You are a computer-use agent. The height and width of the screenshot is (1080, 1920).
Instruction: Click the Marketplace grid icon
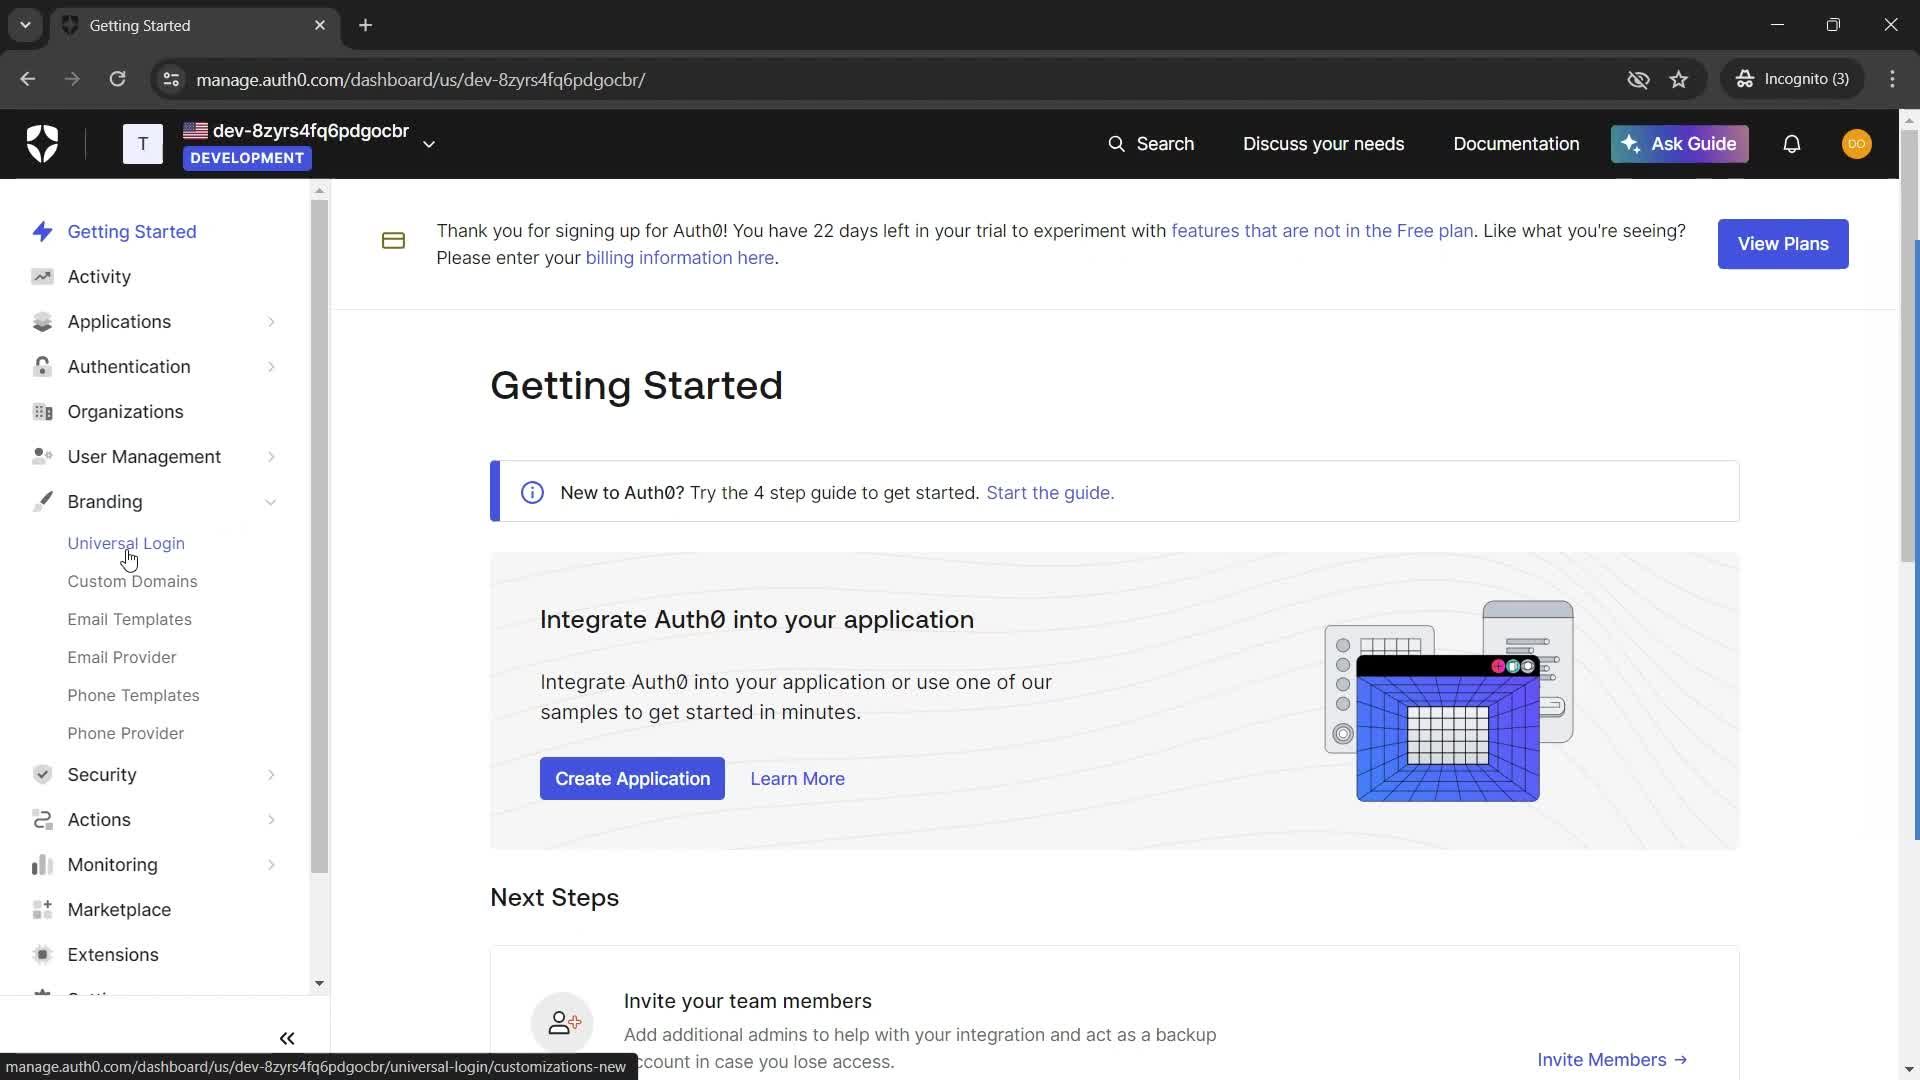tap(42, 910)
